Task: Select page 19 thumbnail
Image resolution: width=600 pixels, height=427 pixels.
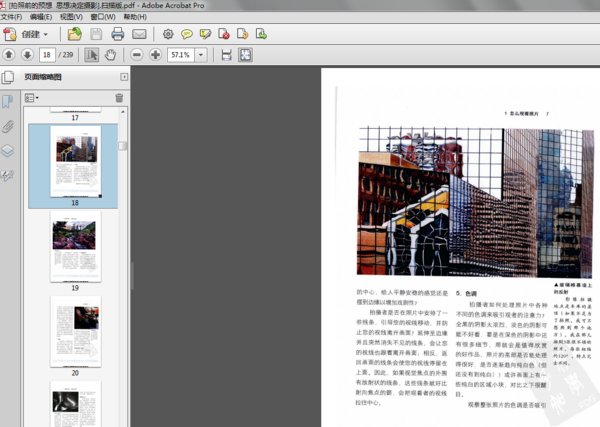Action: pyautogui.click(x=76, y=246)
